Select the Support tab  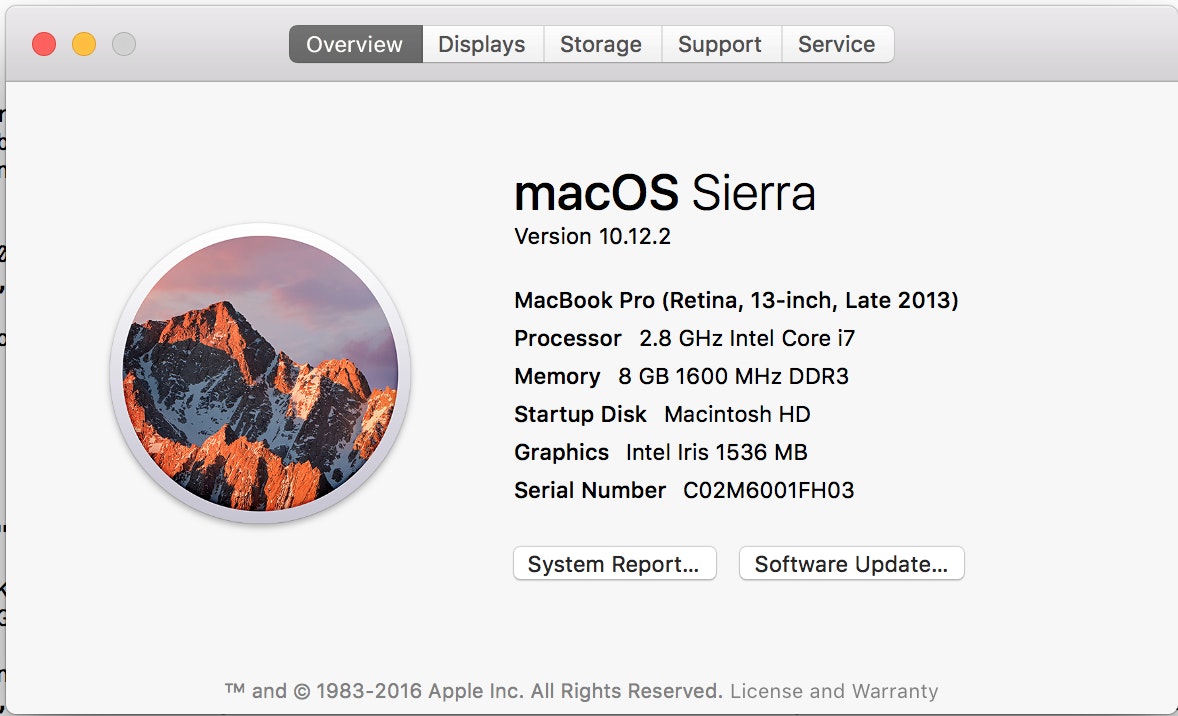tap(719, 44)
